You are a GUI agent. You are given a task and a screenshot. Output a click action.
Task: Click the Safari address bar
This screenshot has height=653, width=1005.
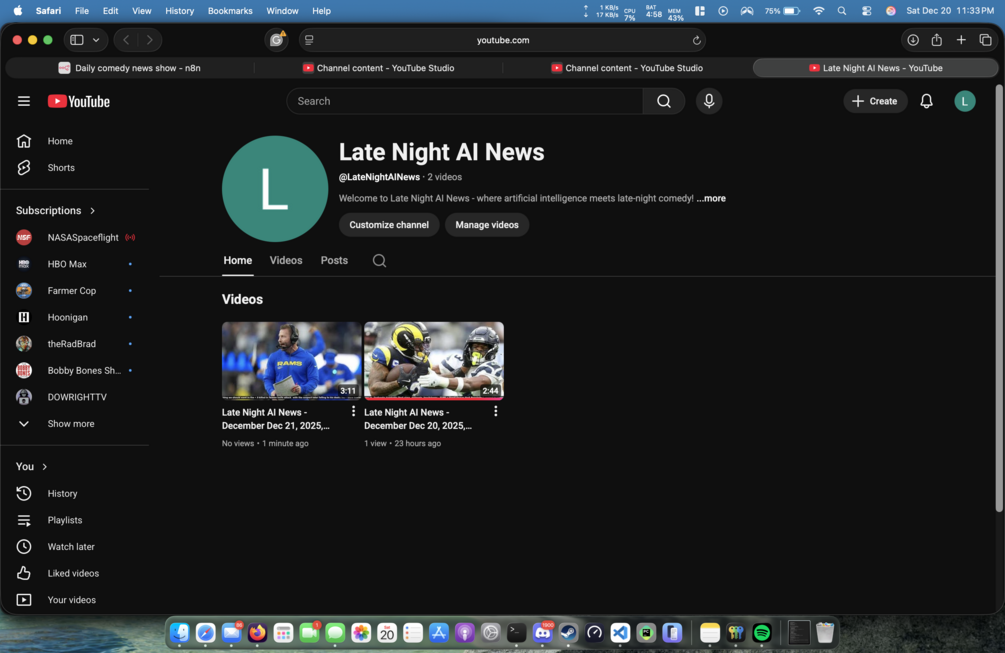tap(502, 40)
